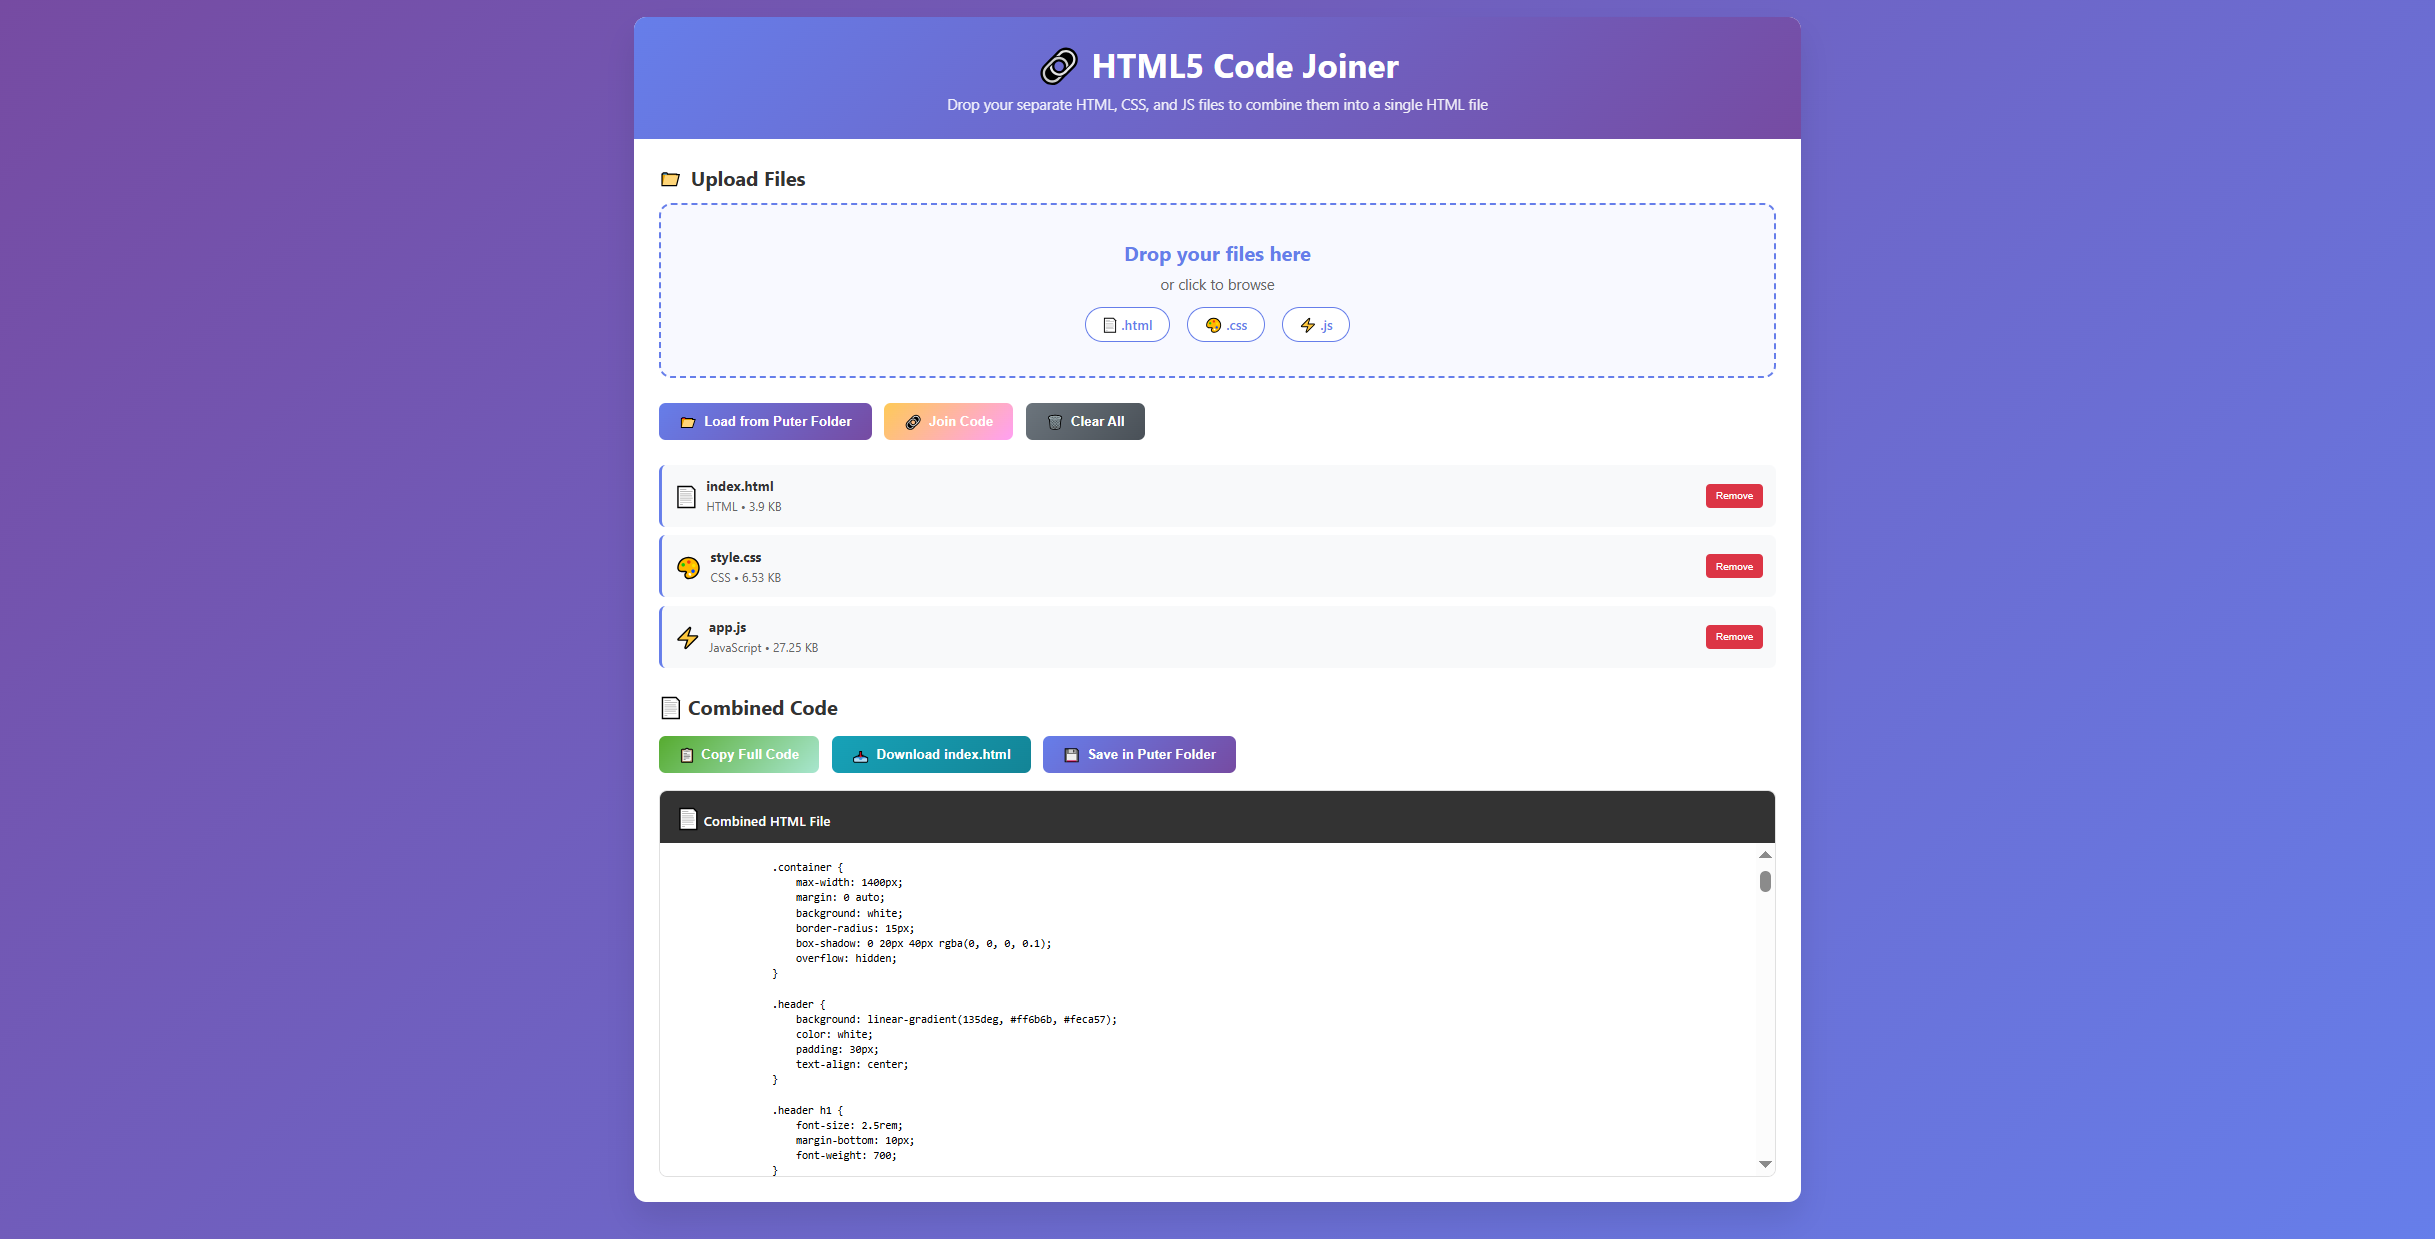Clear all uploaded files with Clear All

1085,421
